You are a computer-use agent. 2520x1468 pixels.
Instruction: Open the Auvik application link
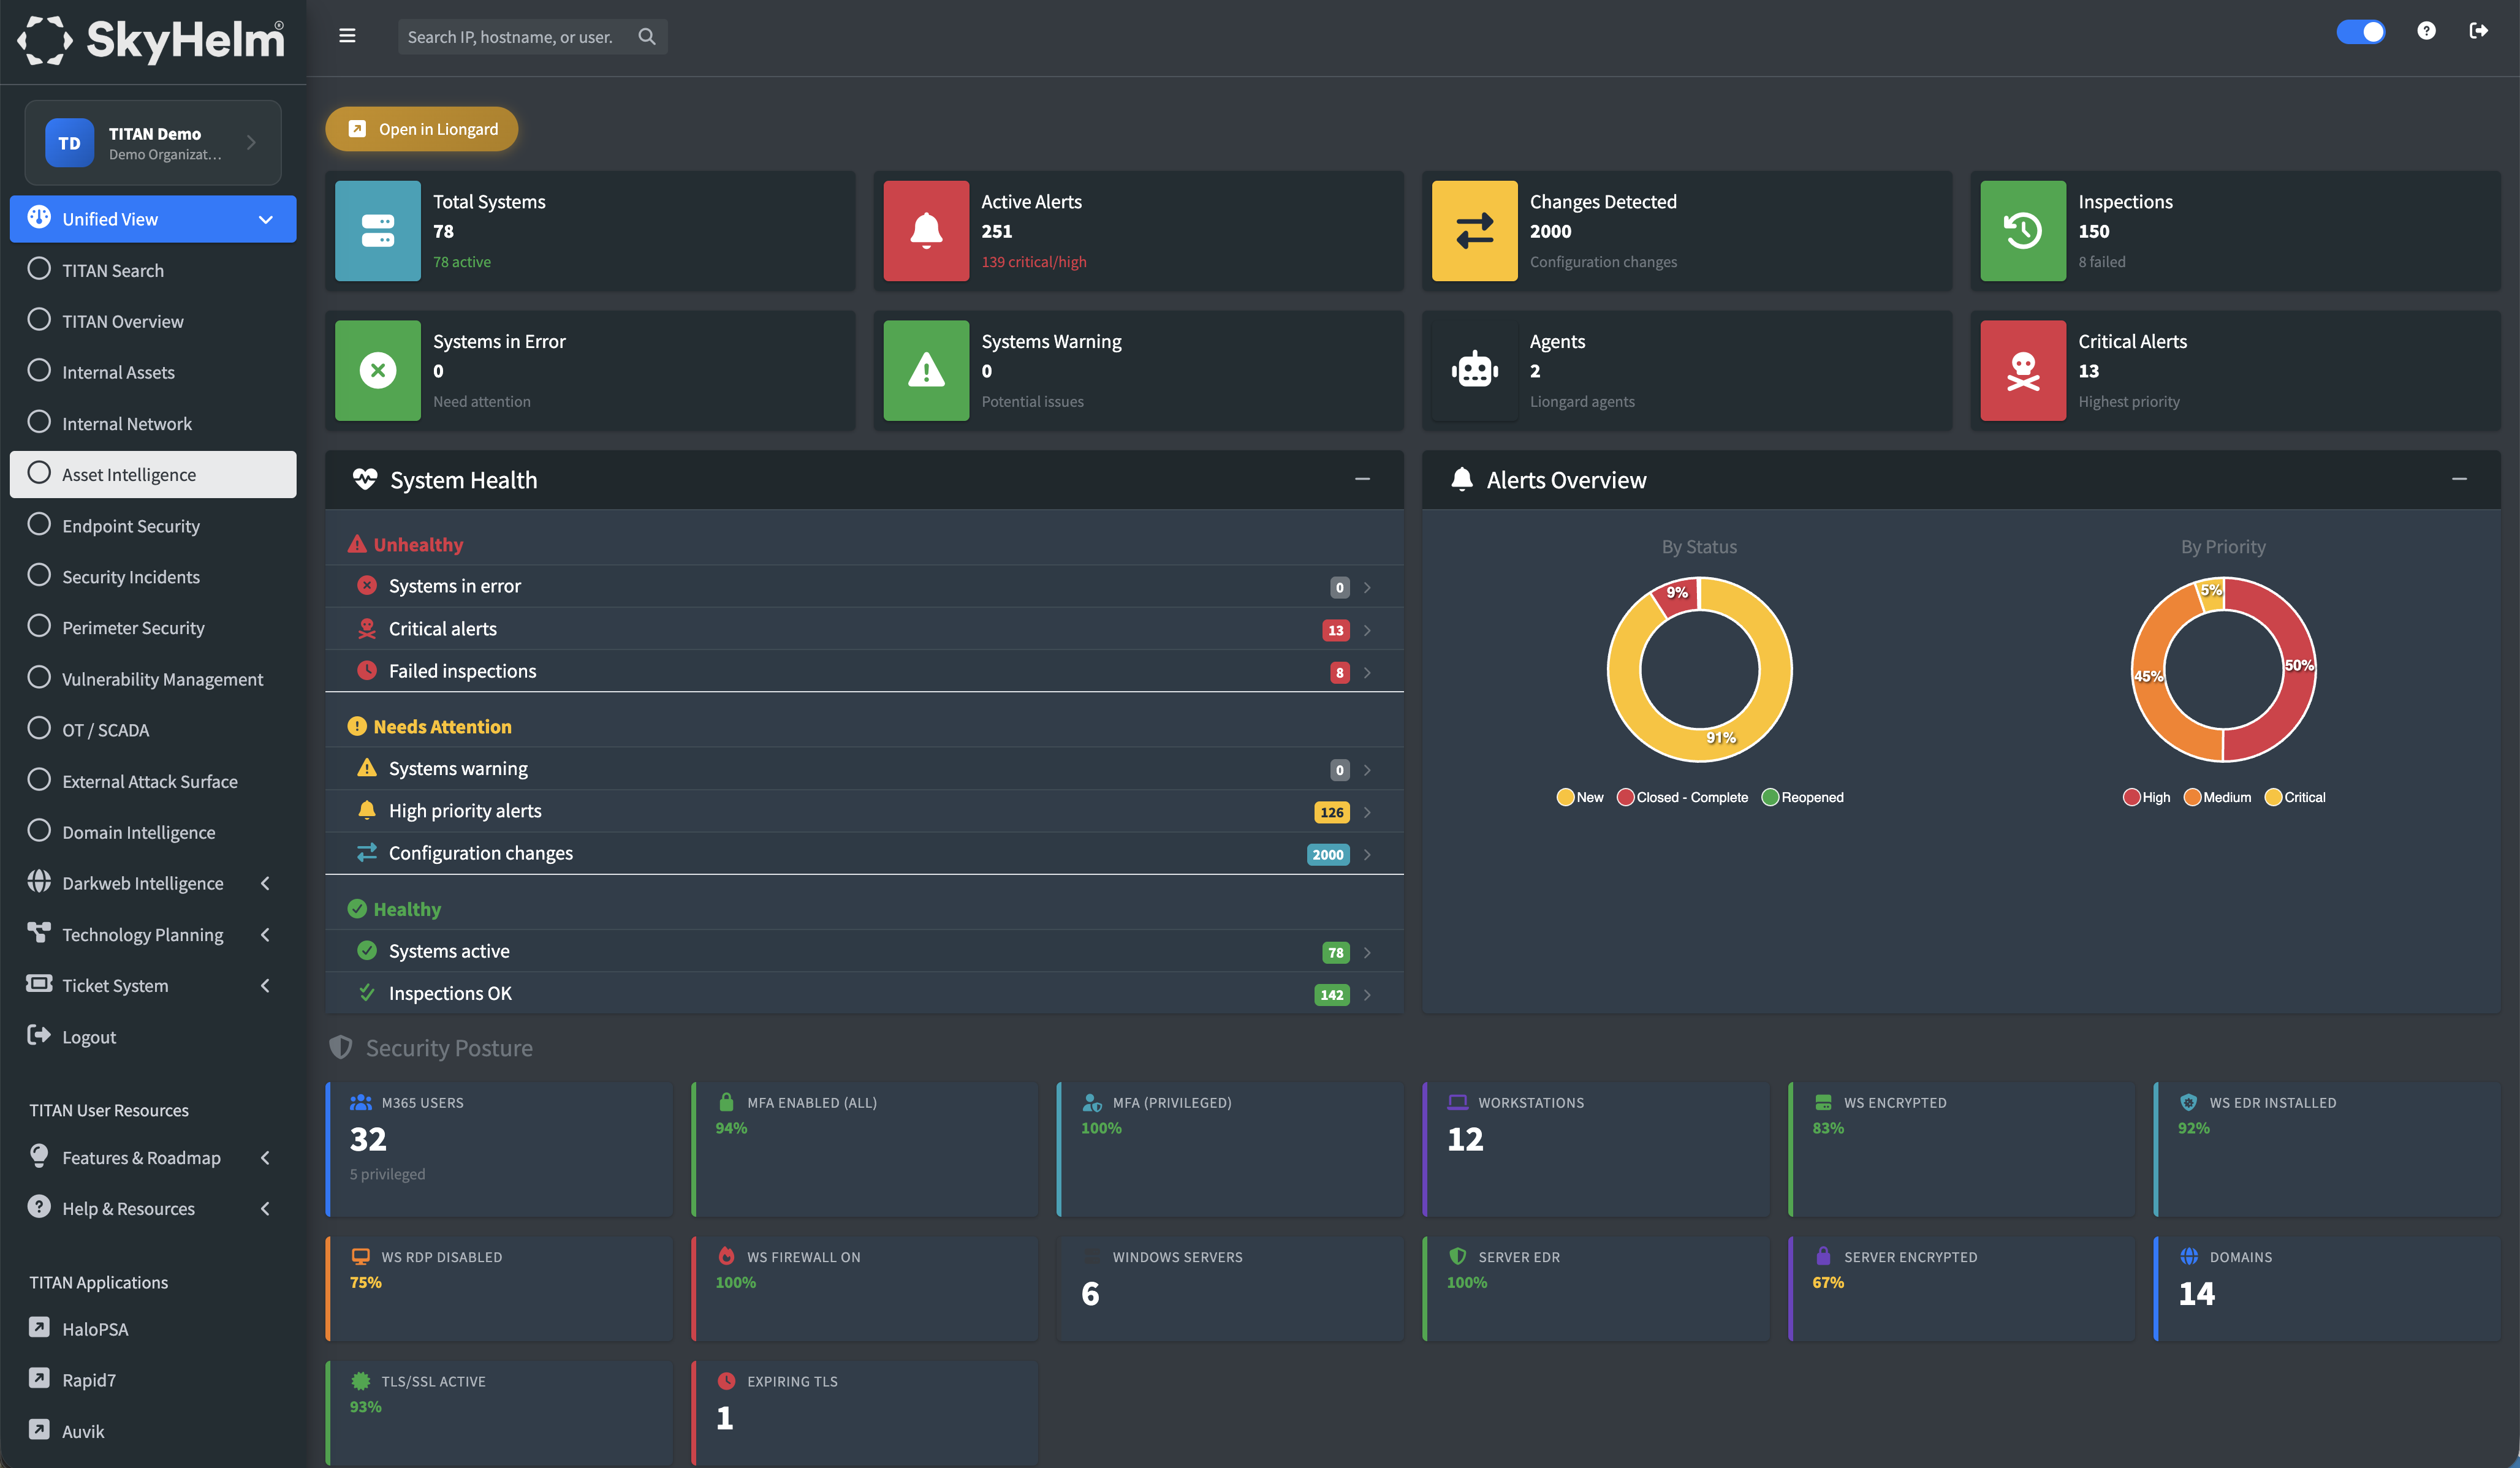click(x=153, y=1430)
